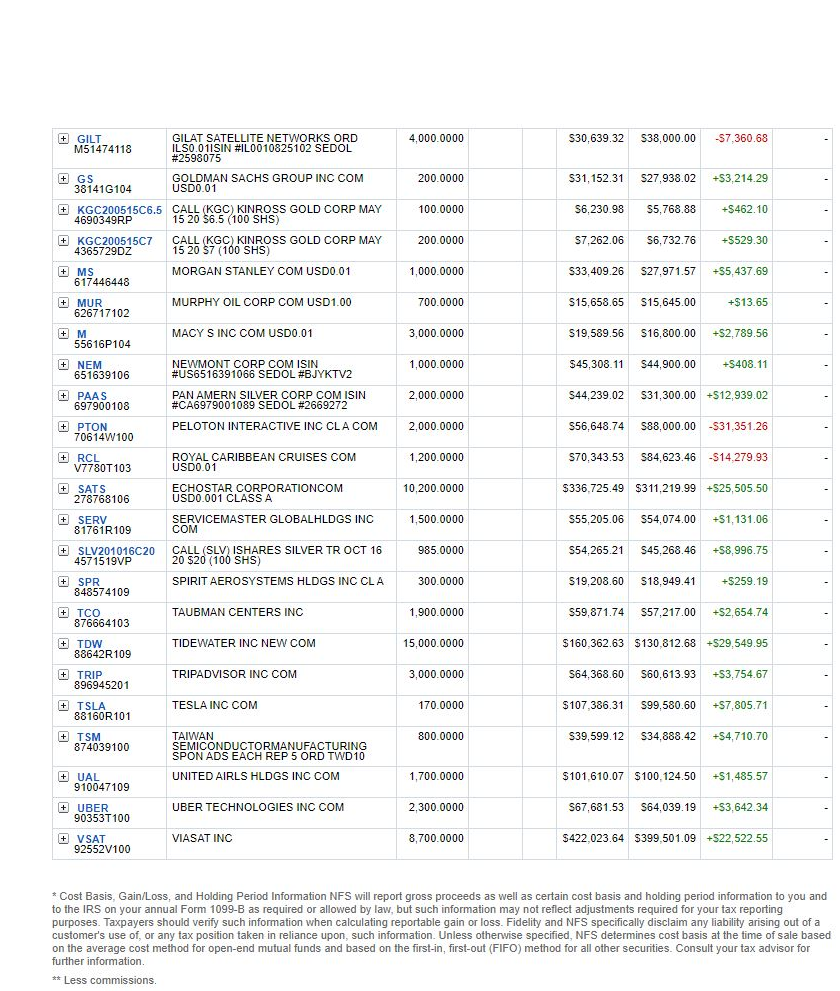
Task: Expand the SERV position row
Action: (63, 519)
